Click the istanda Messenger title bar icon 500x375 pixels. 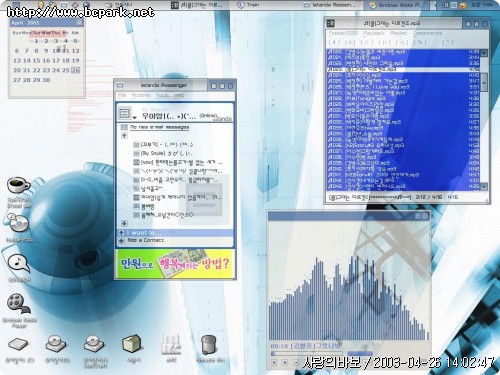click(120, 86)
